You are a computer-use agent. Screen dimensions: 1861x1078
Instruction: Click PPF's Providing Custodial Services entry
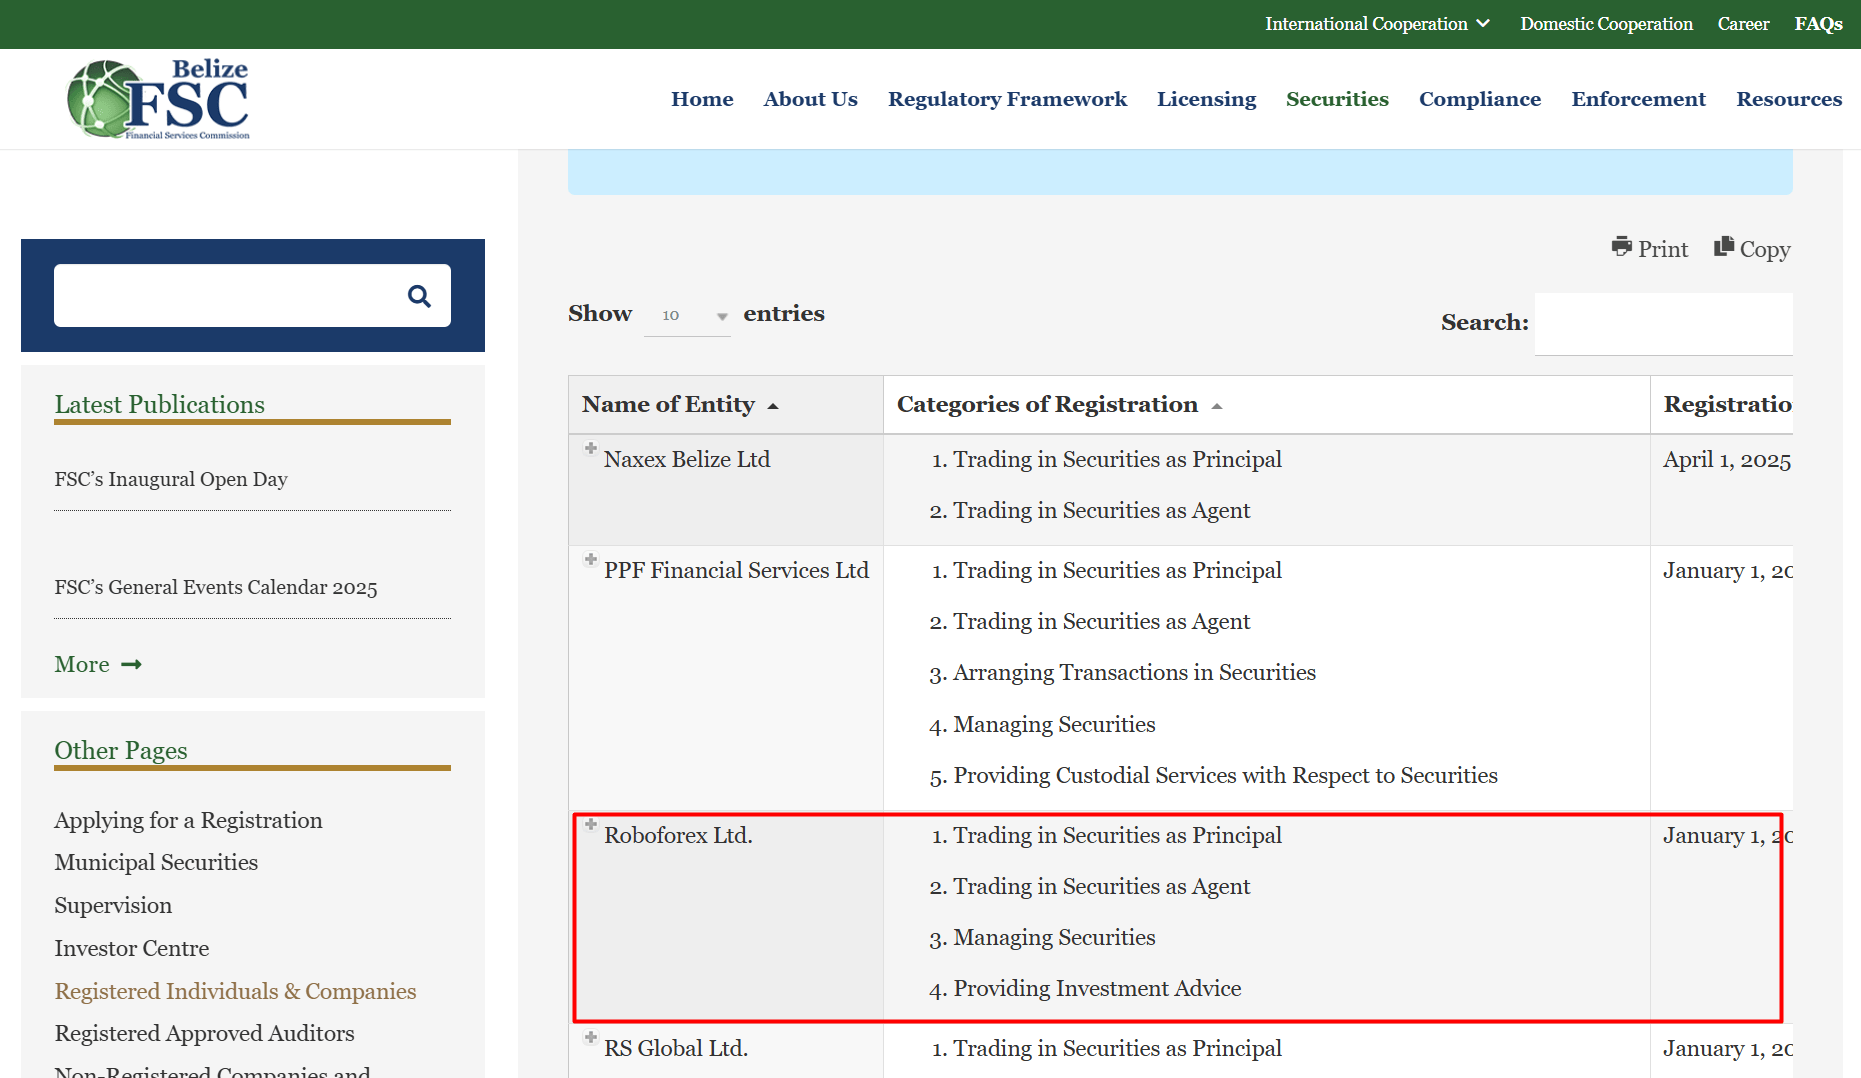click(1225, 776)
